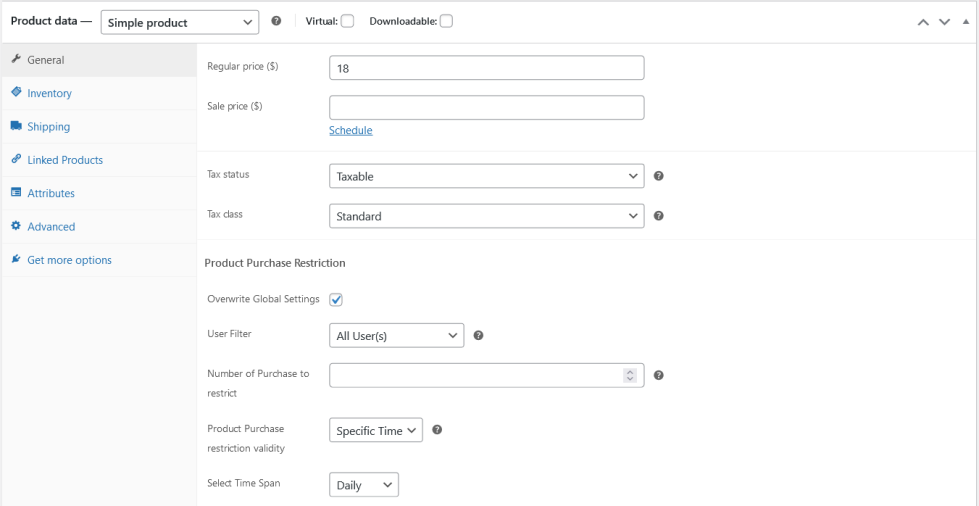Open the Simple product type dropdown
This screenshot has width=979, height=506.
tap(180, 23)
